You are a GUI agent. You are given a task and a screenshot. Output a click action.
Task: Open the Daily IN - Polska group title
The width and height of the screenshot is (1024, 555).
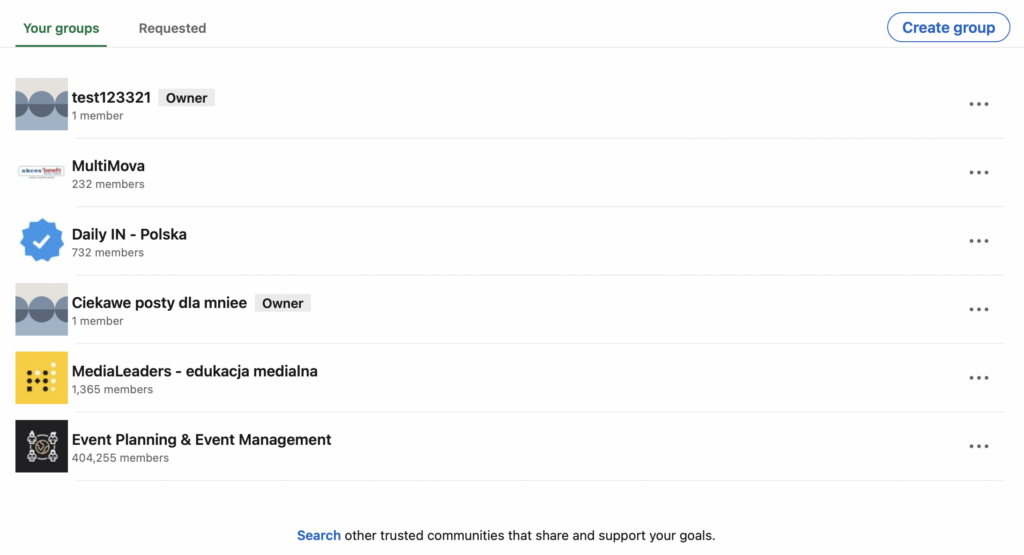tap(129, 234)
